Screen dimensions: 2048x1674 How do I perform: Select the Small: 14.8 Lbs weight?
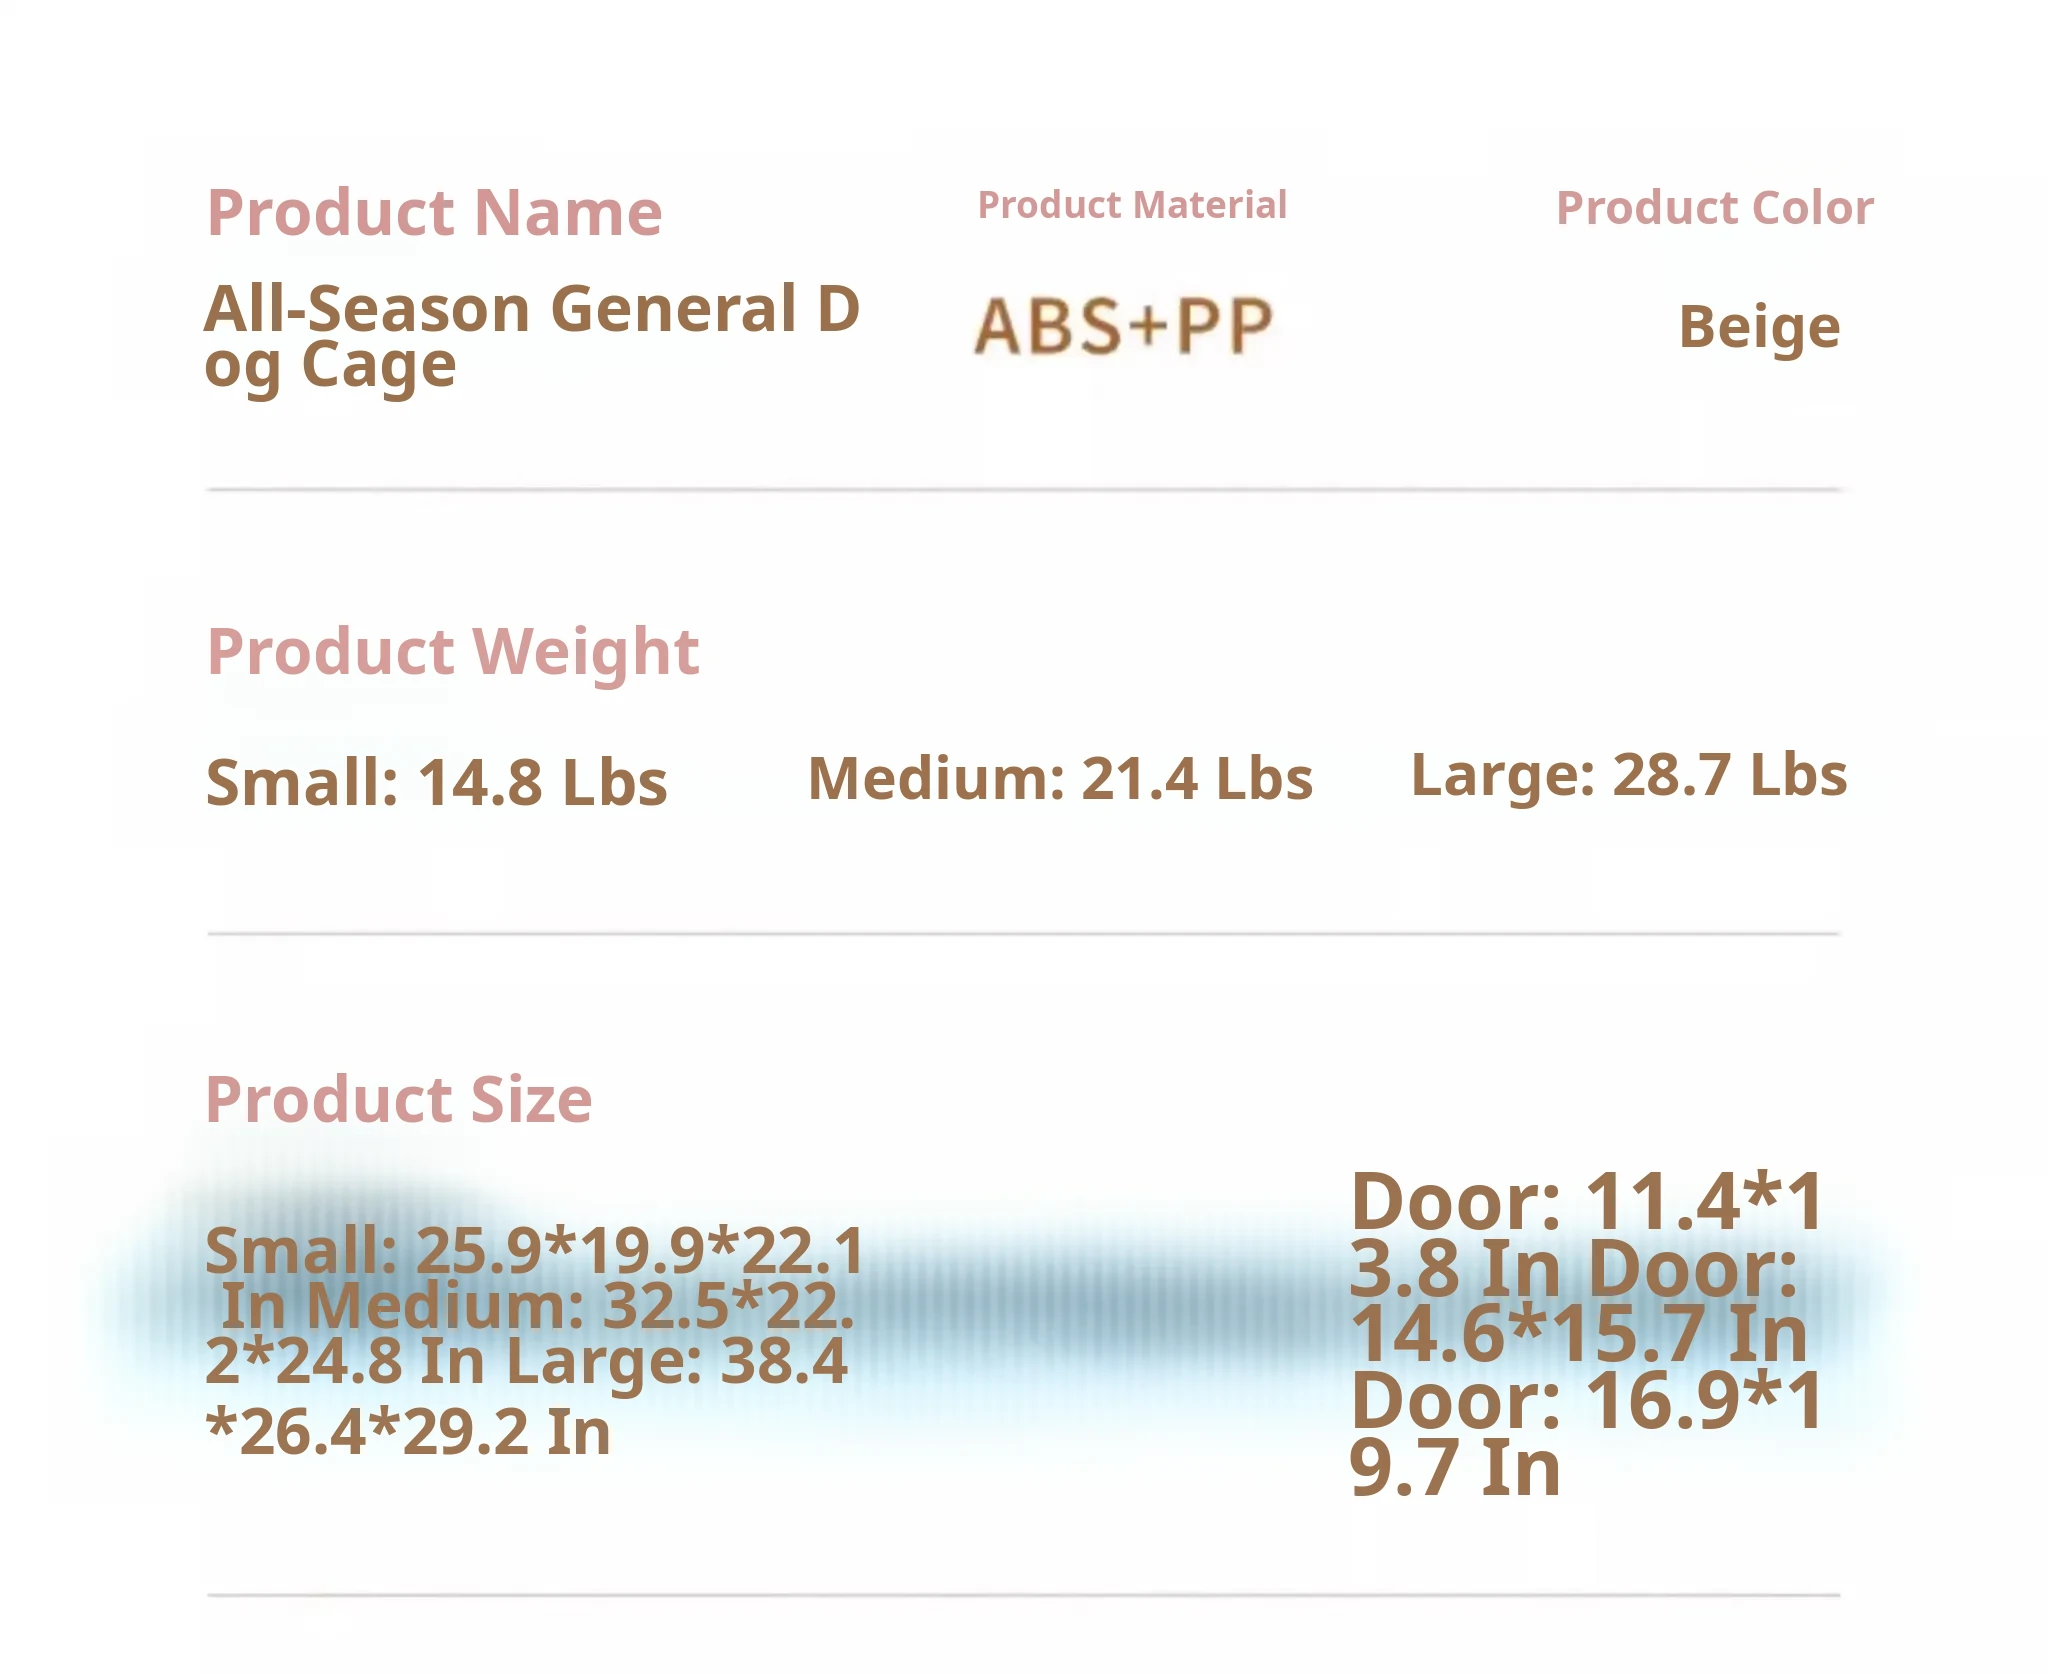[436, 782]
